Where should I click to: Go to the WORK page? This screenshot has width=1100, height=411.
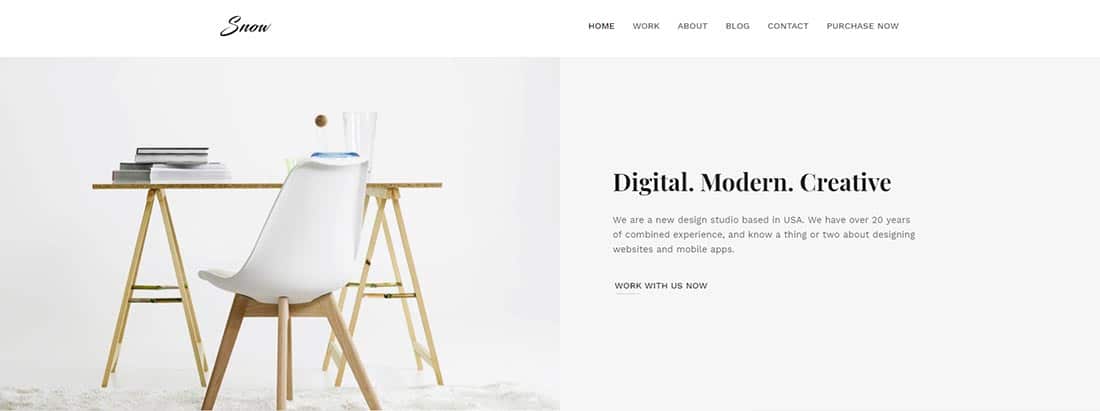coord(646,26)
